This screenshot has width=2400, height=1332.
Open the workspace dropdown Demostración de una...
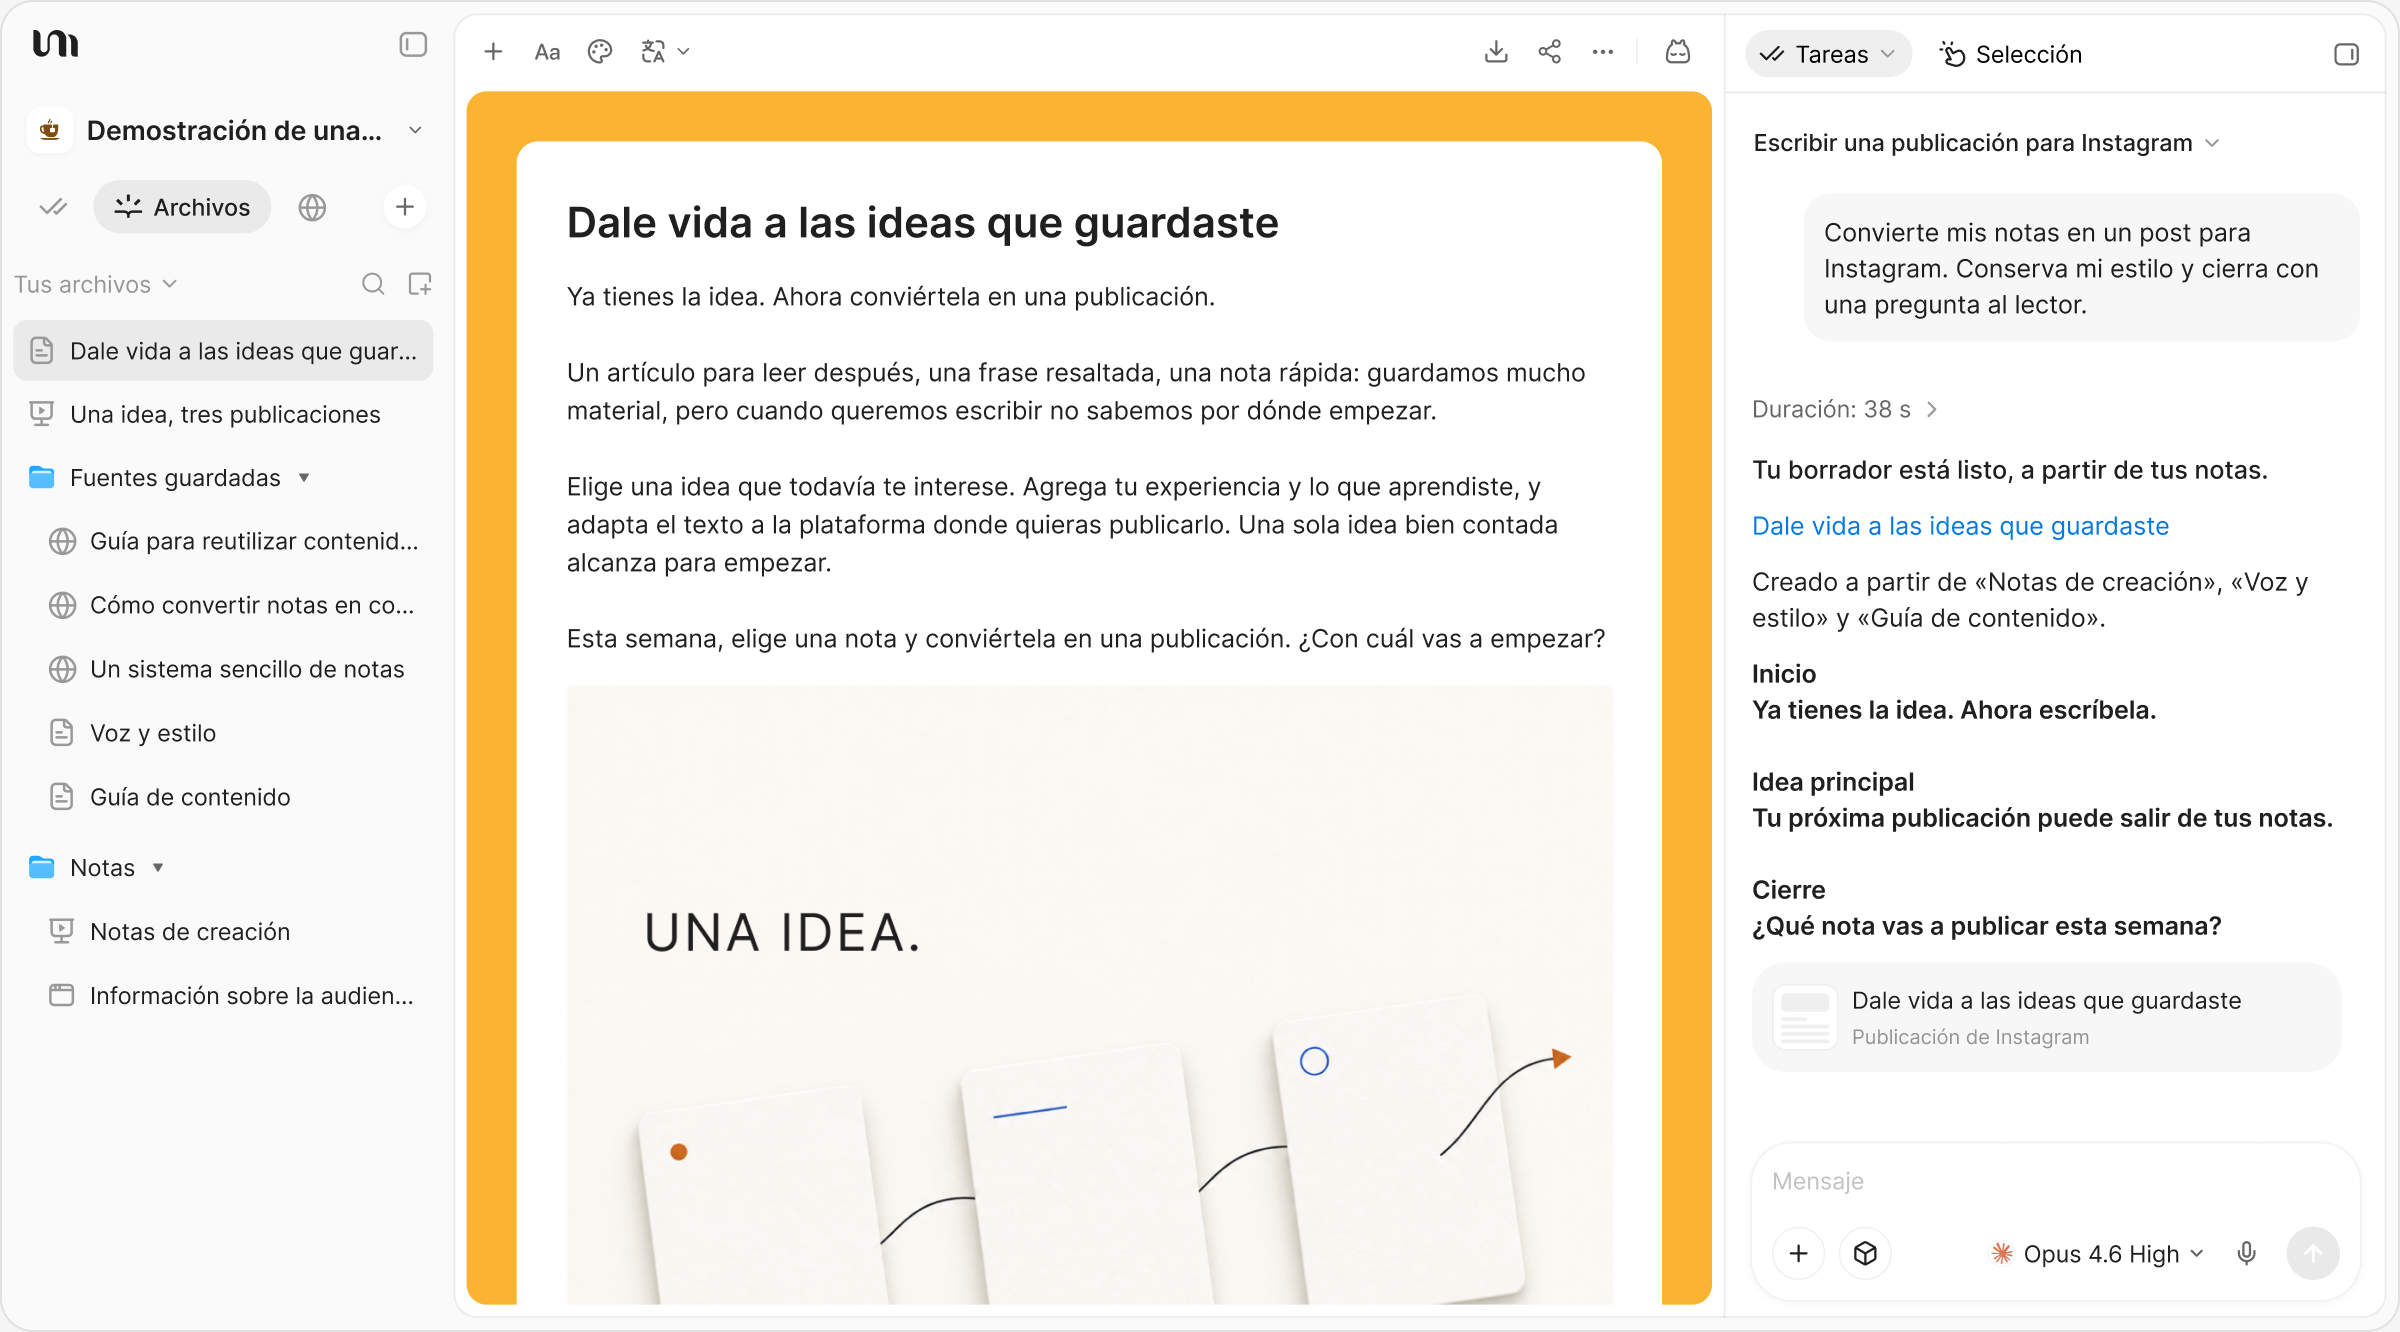415,131
